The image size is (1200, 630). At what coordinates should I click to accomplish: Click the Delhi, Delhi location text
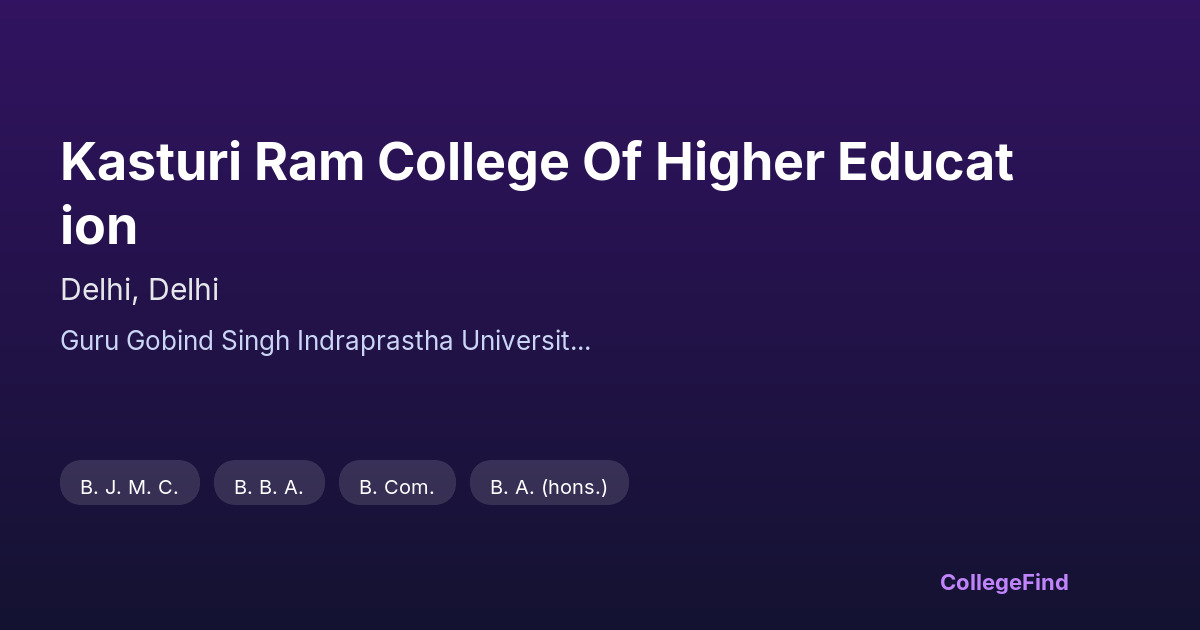(139, 290)
